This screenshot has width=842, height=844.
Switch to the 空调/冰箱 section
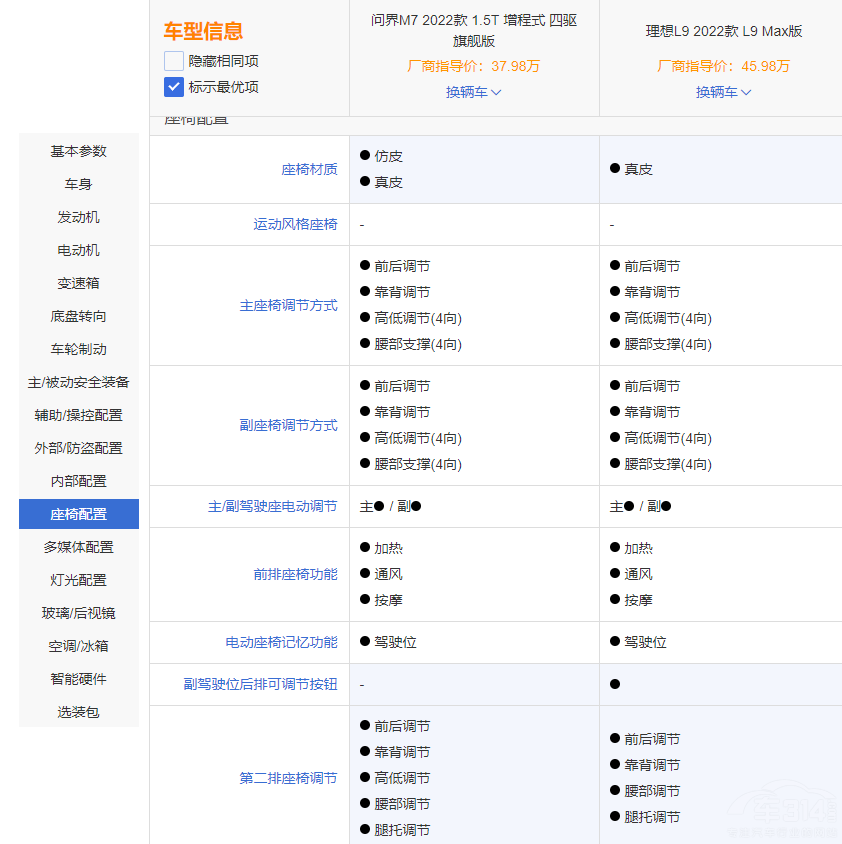coord(78,646)
